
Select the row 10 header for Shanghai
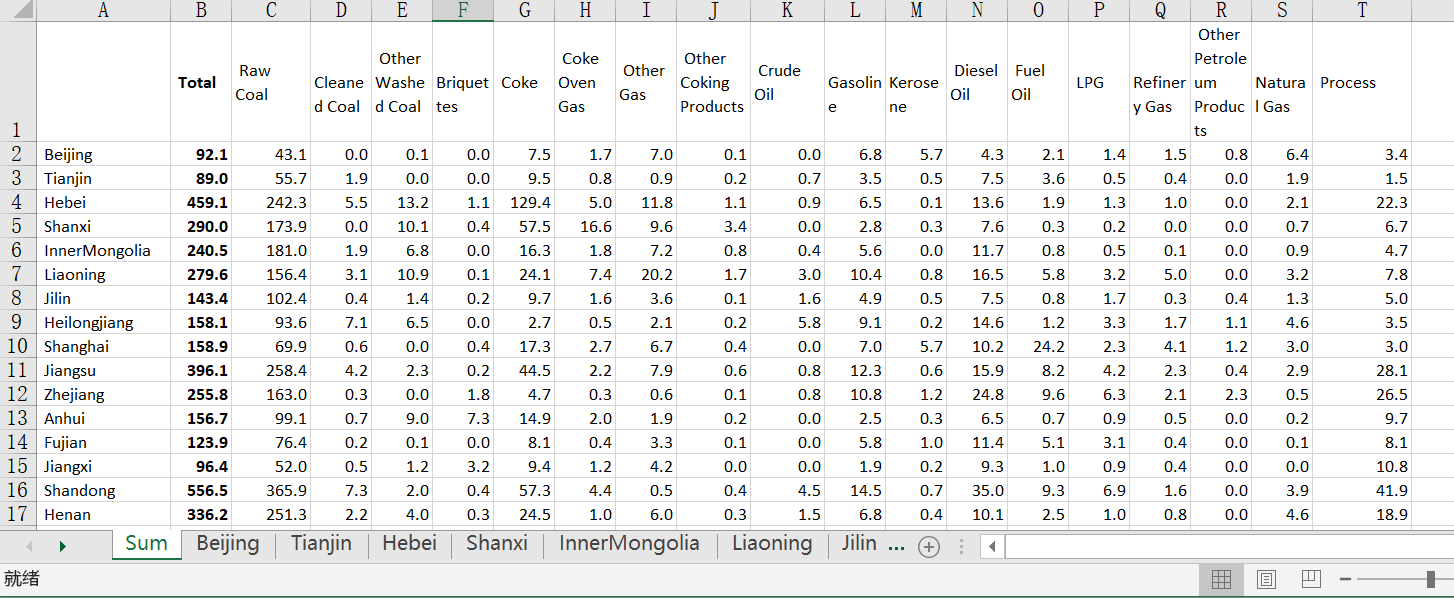[18, 347]
